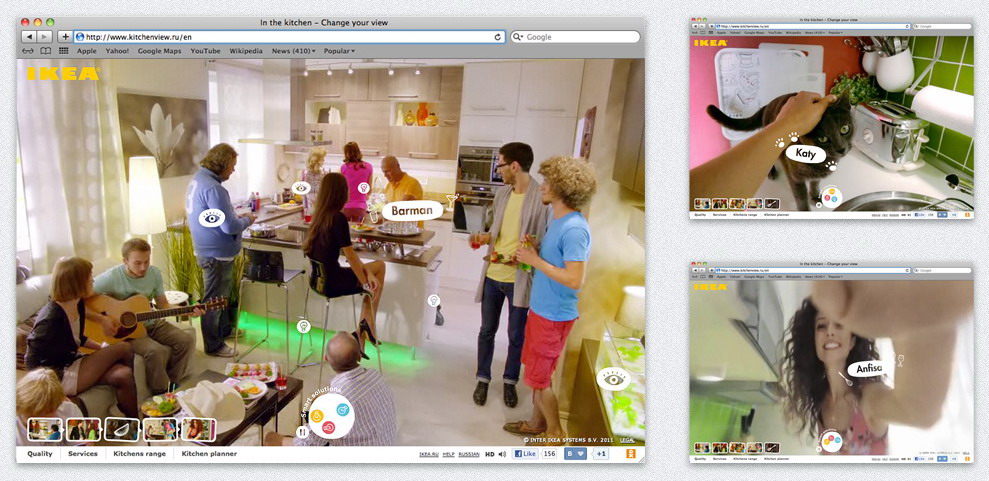The width and height of the screenshot is (989, 481).
Task: Click the orange icon in Smart solutions circle
Action: (317, 415)
